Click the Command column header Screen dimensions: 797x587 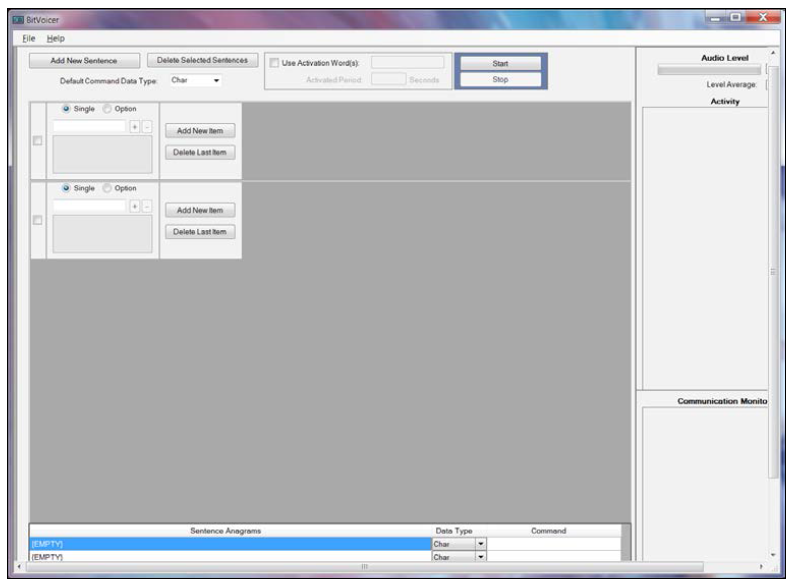548,531
